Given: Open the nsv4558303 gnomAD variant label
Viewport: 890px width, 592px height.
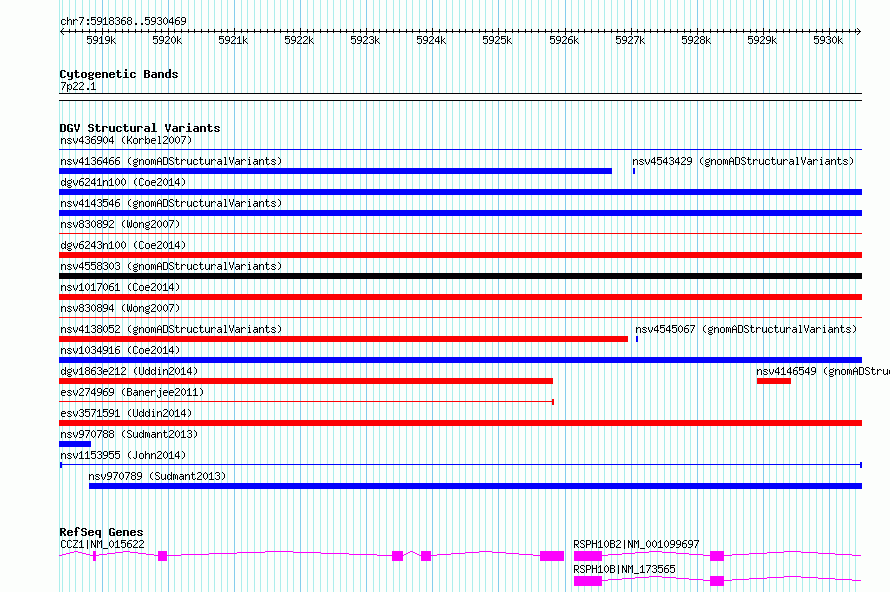Looking at the screenshot, I should click(171, 266).
